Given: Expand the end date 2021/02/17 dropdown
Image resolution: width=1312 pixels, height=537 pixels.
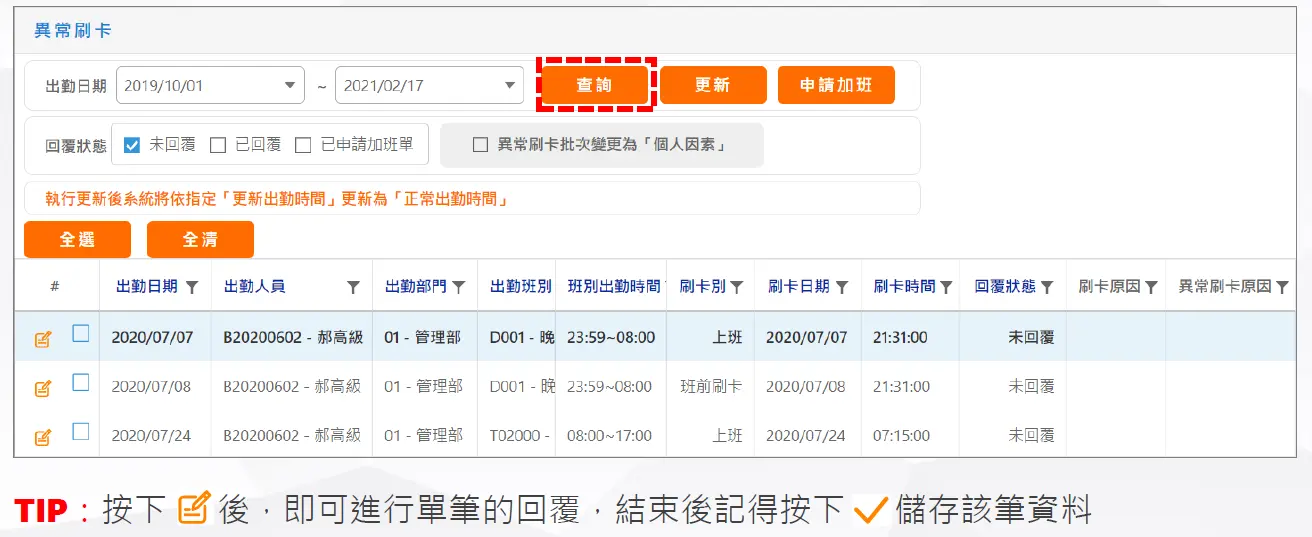Looking at the screenshot, I should pyautogui.click(x=510, y=86).
